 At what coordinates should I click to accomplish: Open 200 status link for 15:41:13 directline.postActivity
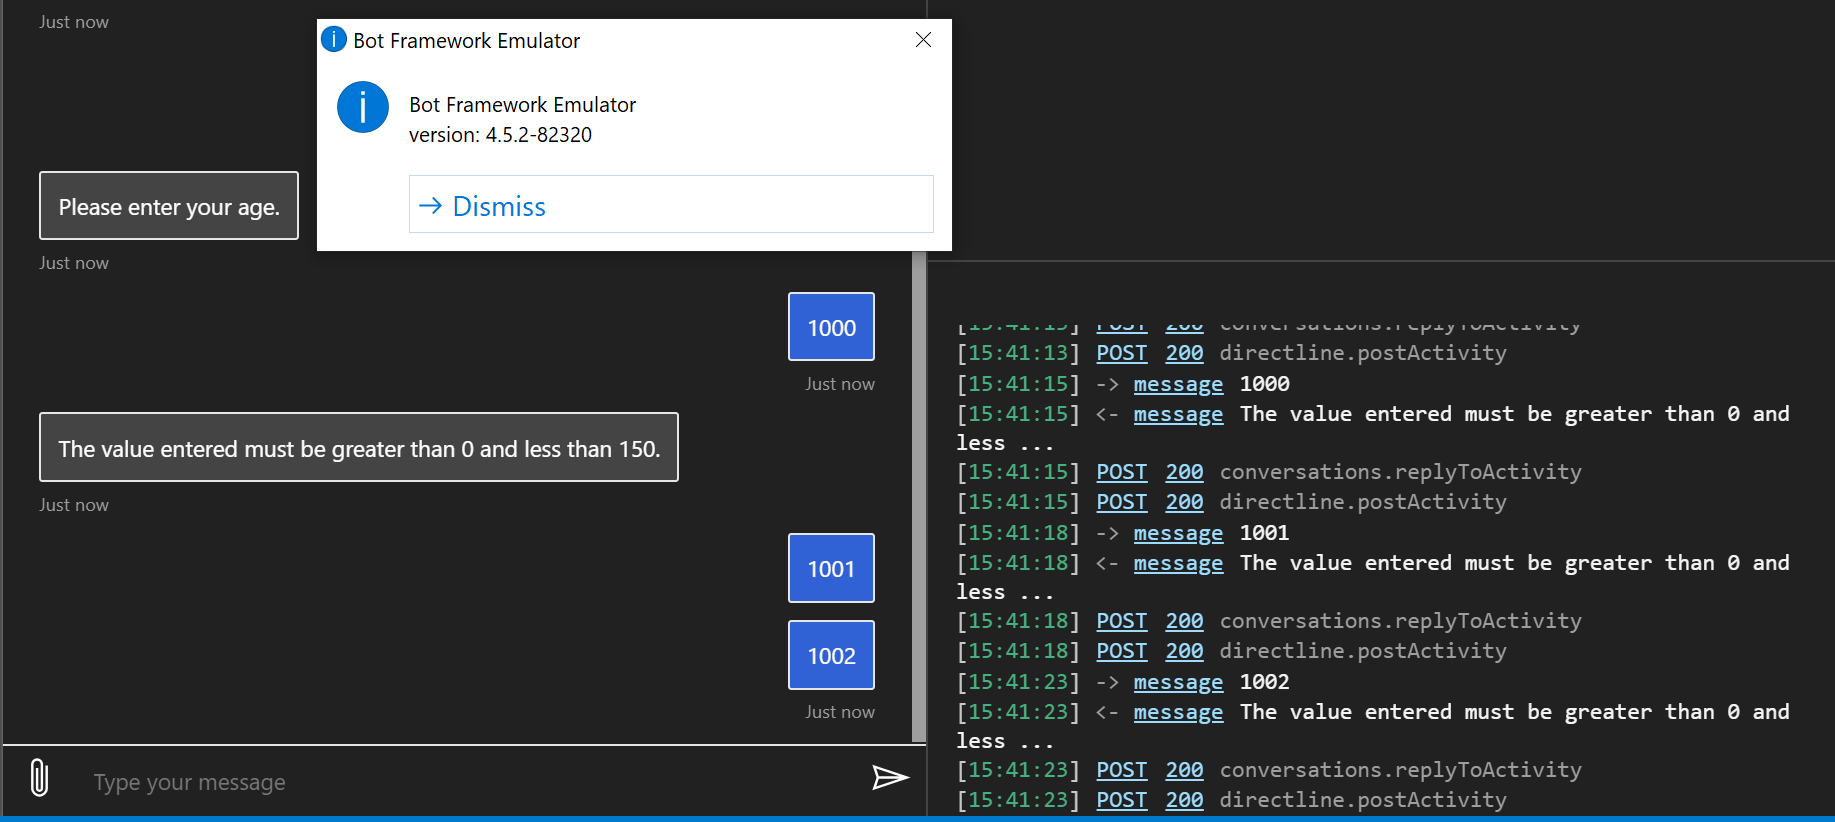pyautogui.click(x=1184, y=353)
